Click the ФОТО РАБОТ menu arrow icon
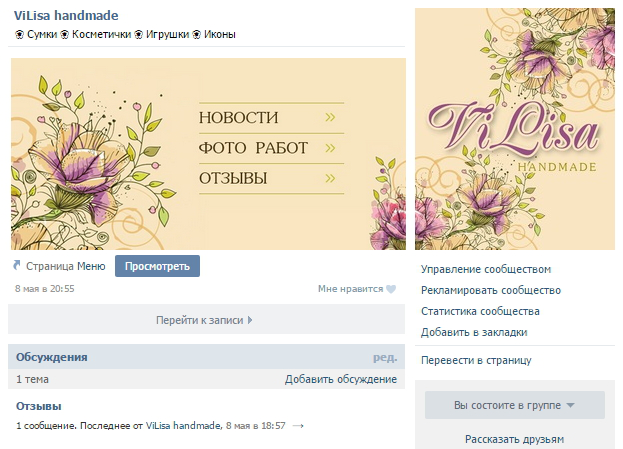The width and height of the screenshot is (623, 449). click(330, 148)
